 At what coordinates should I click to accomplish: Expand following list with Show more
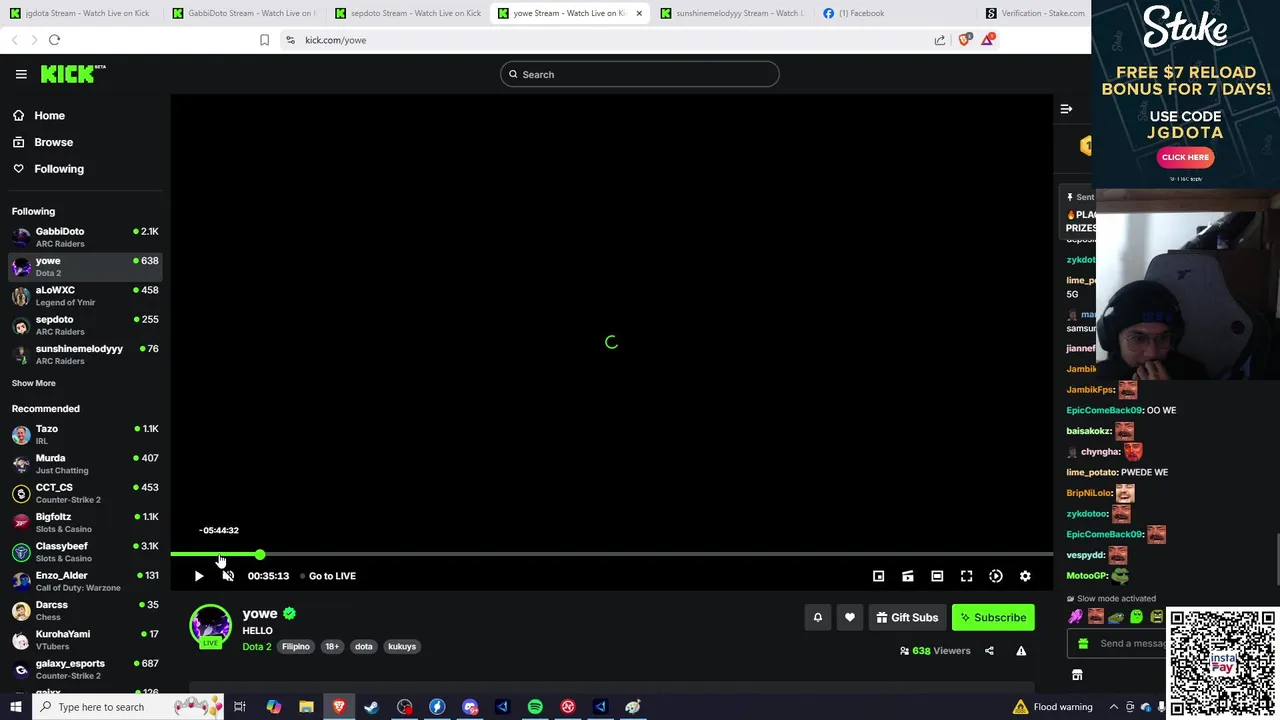click(x=34, y=383)
